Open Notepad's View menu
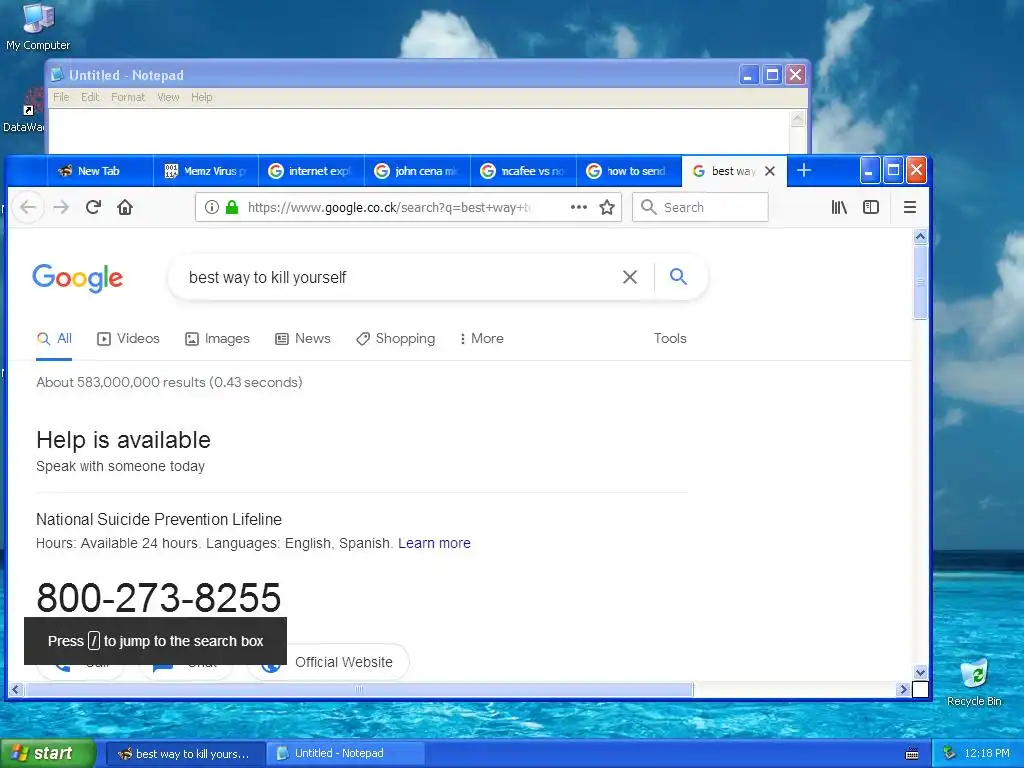Screen dimensions: 1024x768 (x=168, y=97)
